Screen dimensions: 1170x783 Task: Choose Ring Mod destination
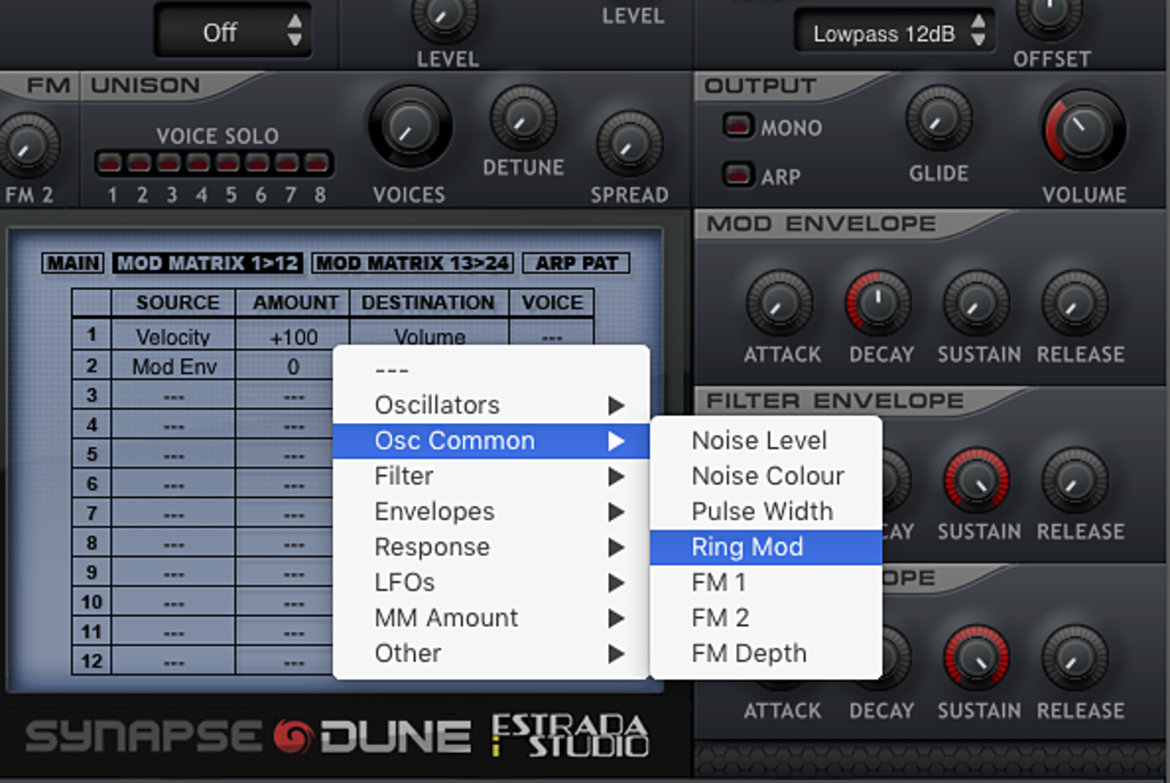click(x=766, y=547)
